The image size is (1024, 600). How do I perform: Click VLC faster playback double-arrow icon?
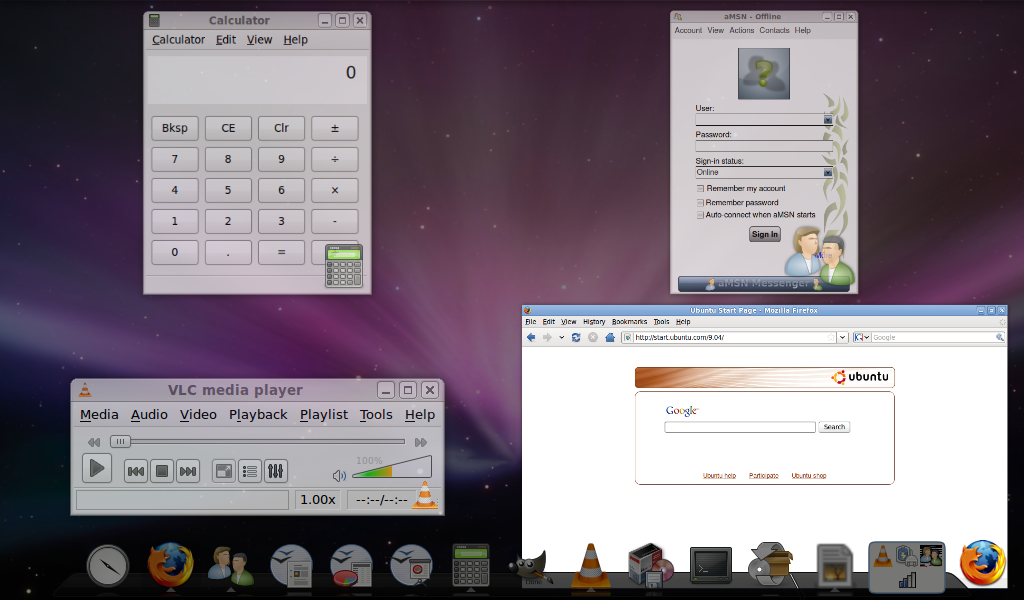pyautogui.click(x=421, y=442)
